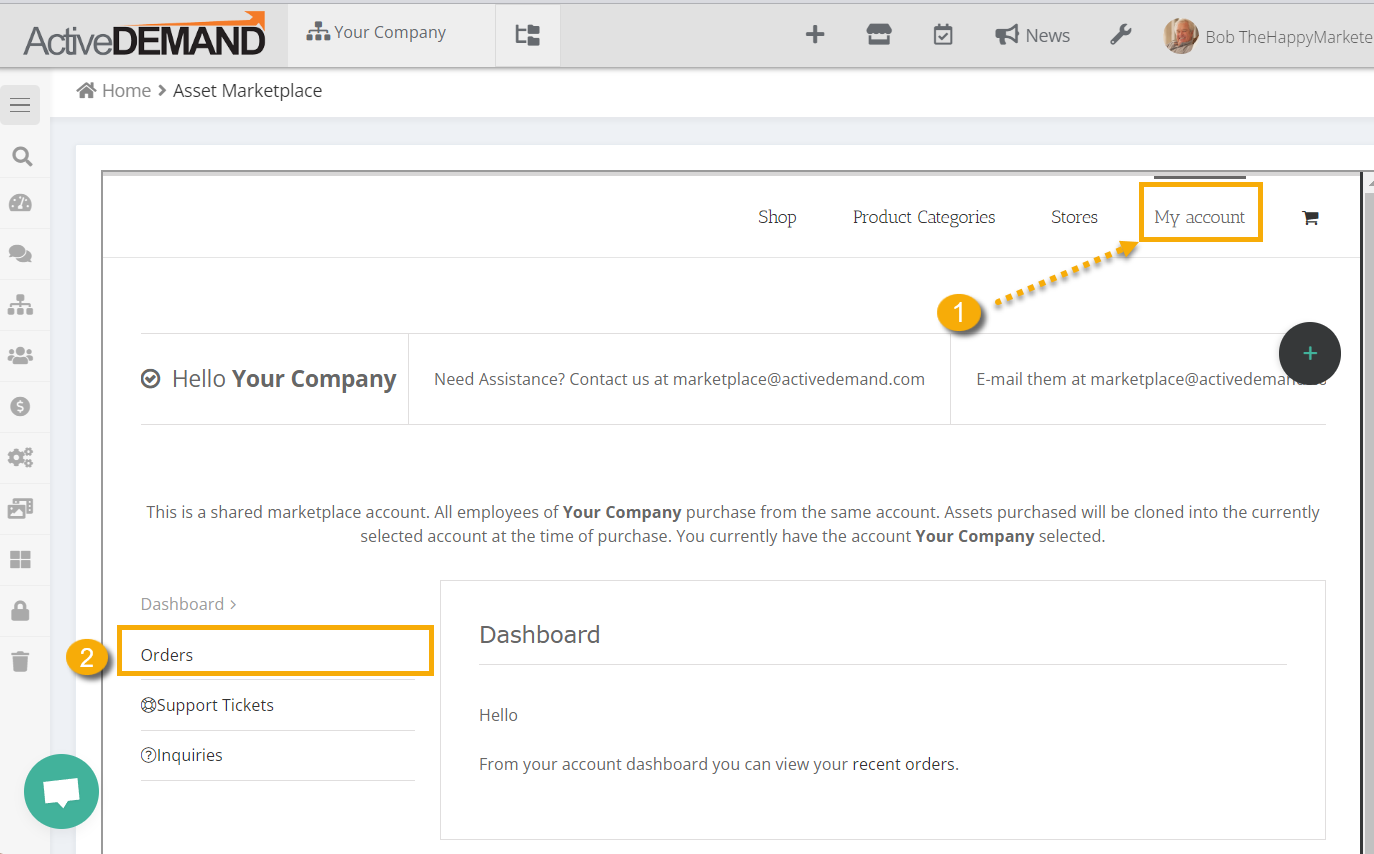Open the contacts people sidebar icon
Screen dimensions: 1374x854
tap(20, 355)
